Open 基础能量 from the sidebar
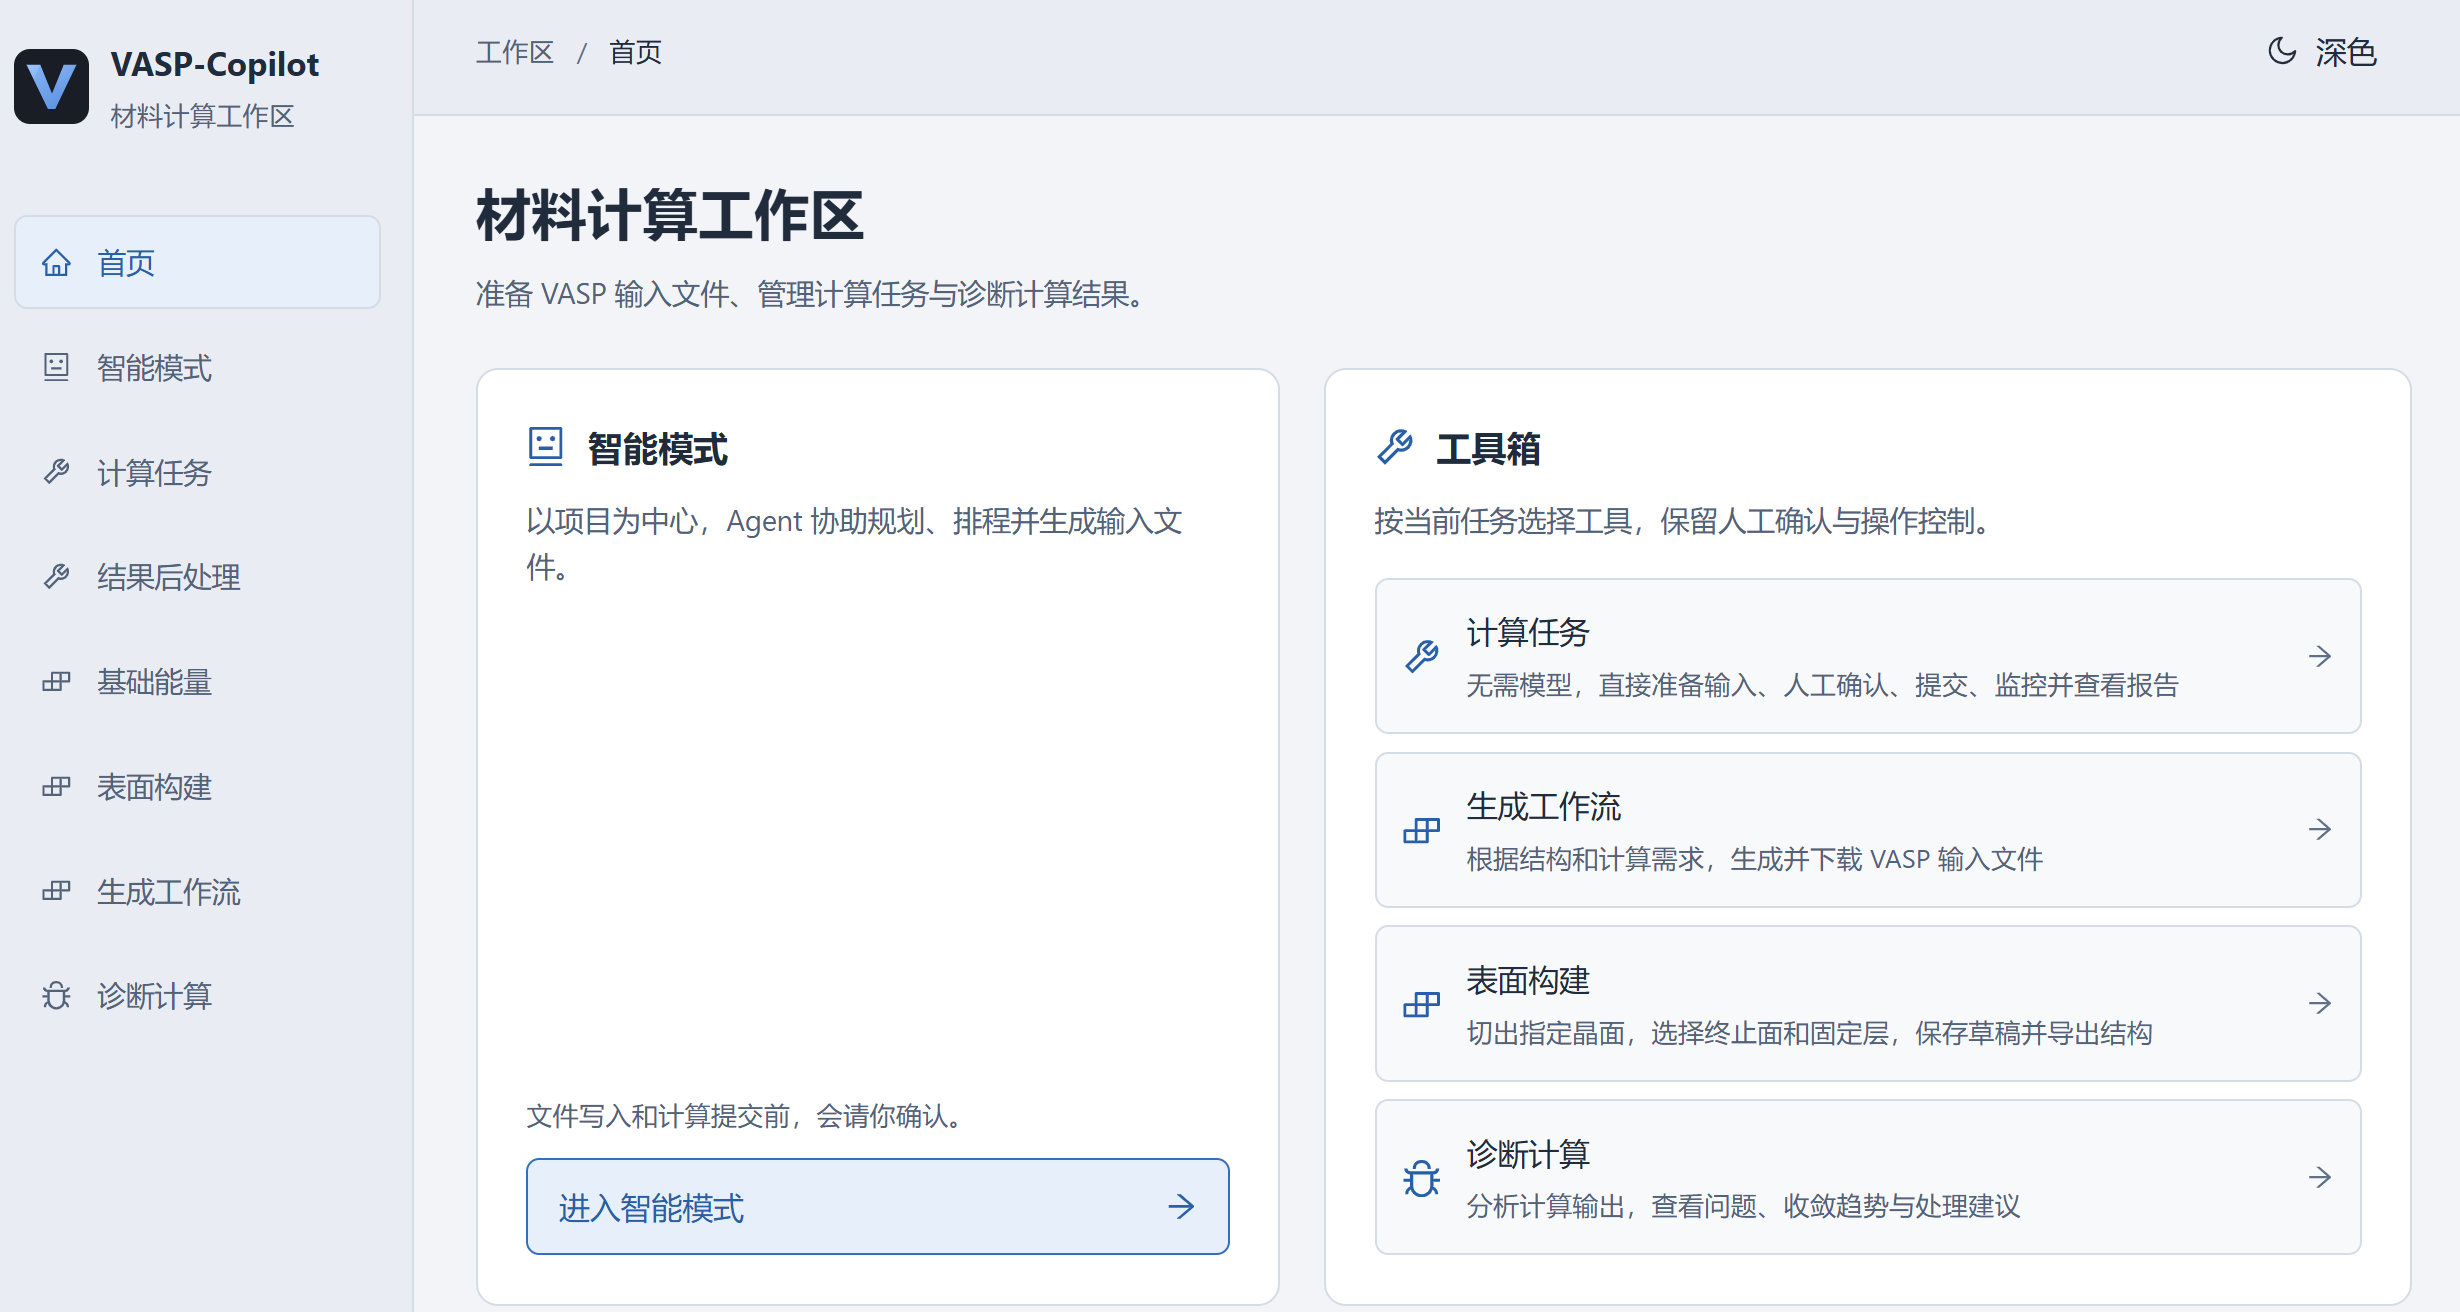The width and height of the screenshot is (2460, 1312). click(197, 682)
